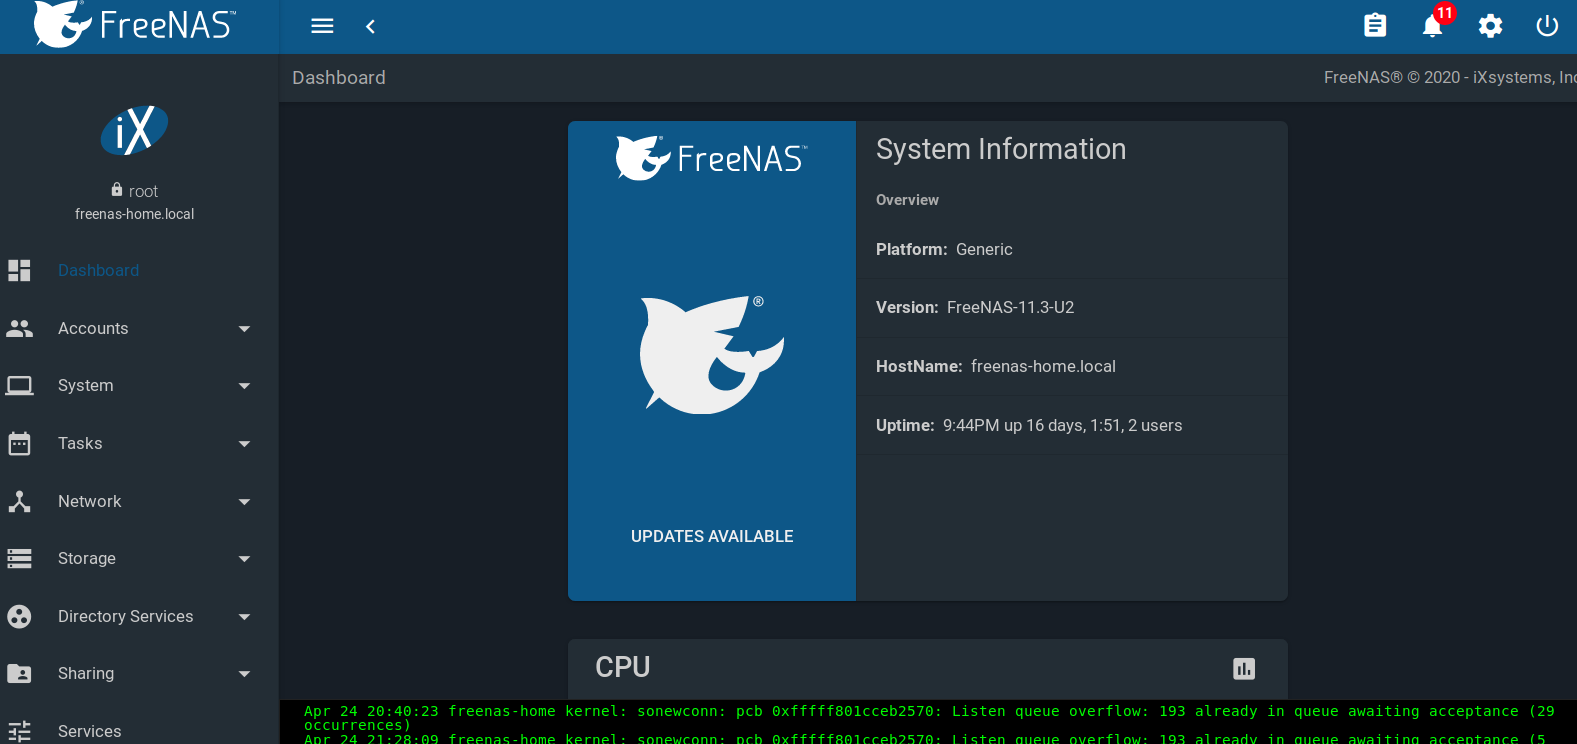Expand the Storage menu arrow
Image resolution: width=1577 pixels, height=744 pixels.
(x=244, y=559)
